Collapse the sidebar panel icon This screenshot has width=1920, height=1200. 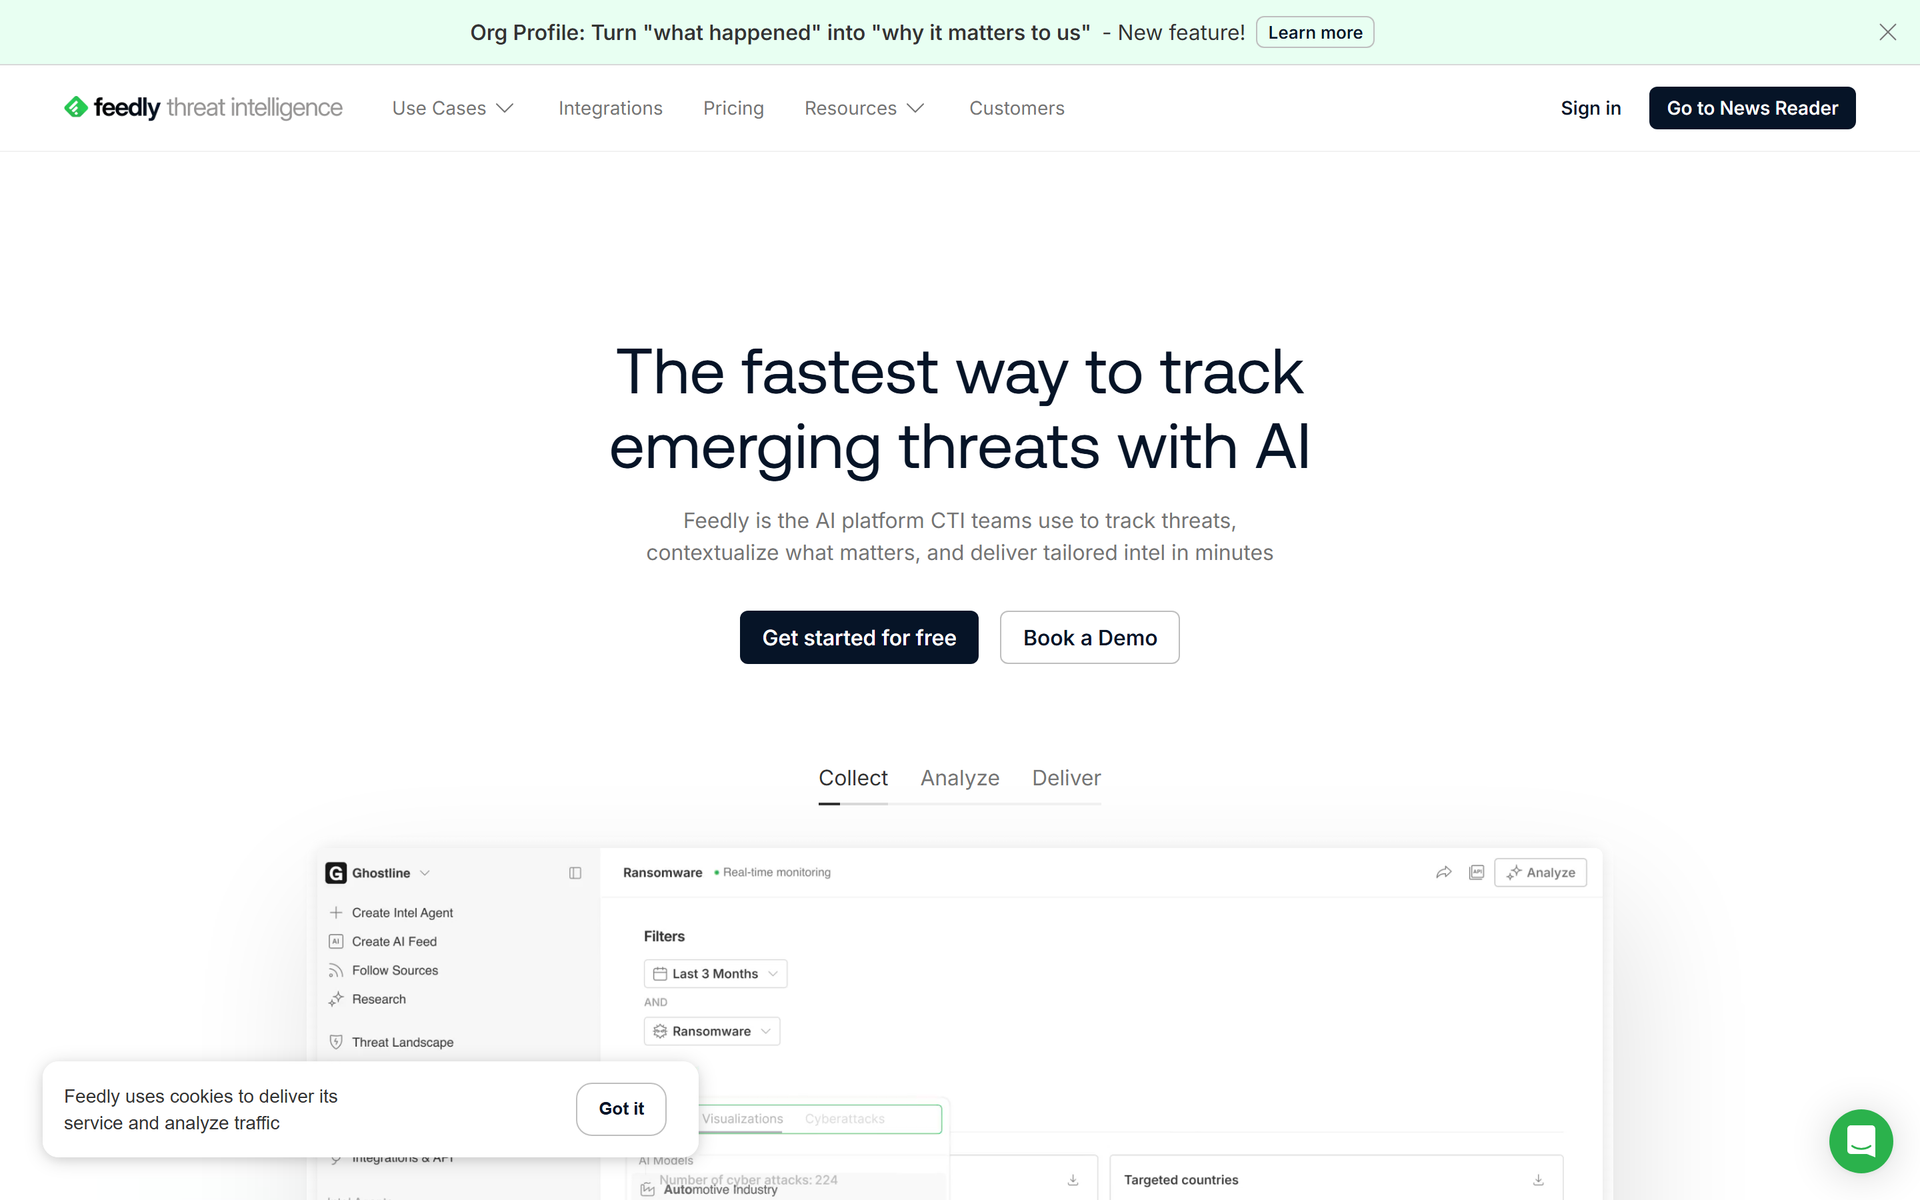[575, 873]
